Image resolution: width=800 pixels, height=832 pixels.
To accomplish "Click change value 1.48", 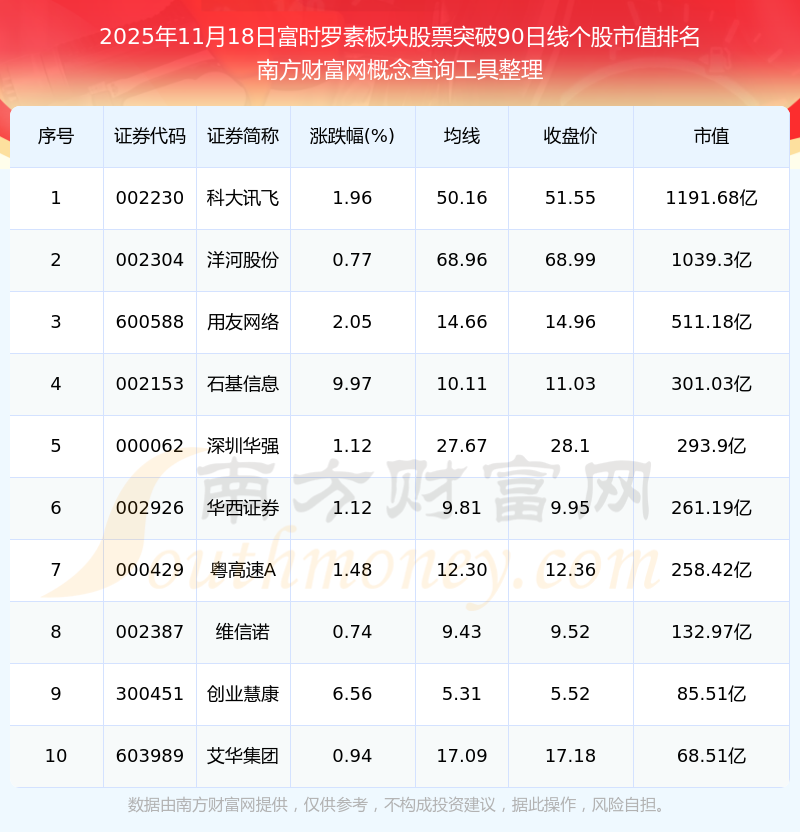I will pos(352,570).
